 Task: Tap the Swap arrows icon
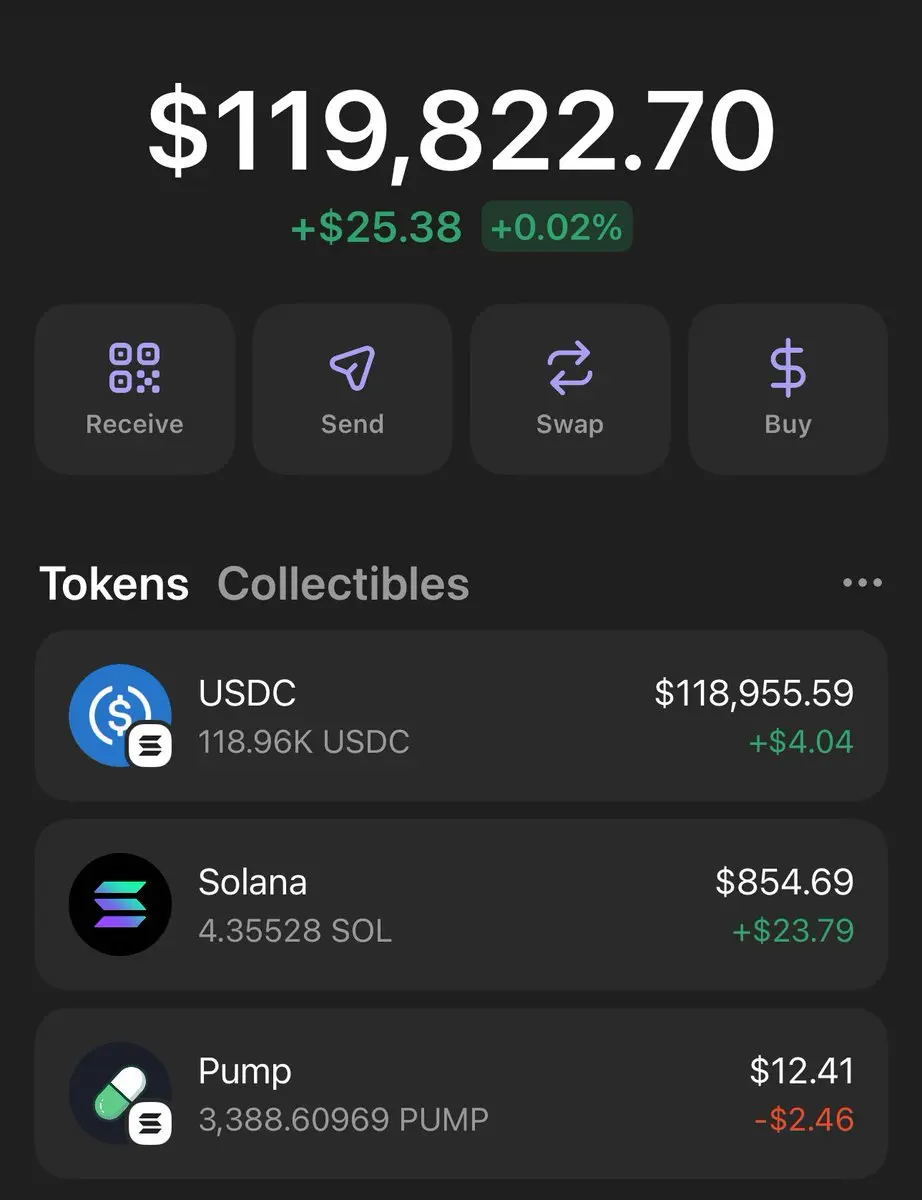(x=570, y=368)
